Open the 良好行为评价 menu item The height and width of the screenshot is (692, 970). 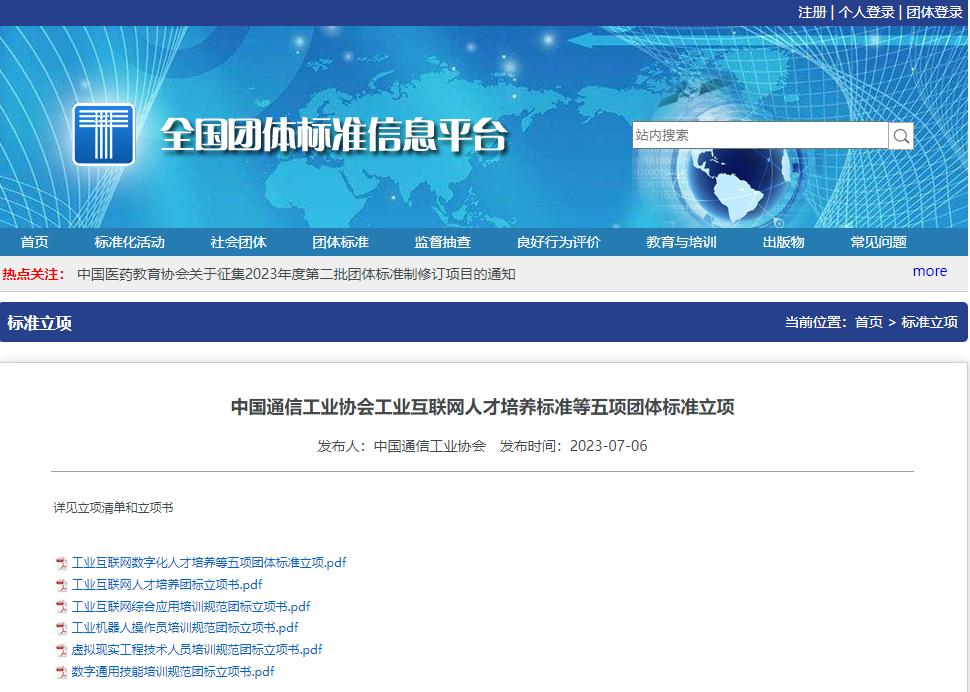[559, 242]
